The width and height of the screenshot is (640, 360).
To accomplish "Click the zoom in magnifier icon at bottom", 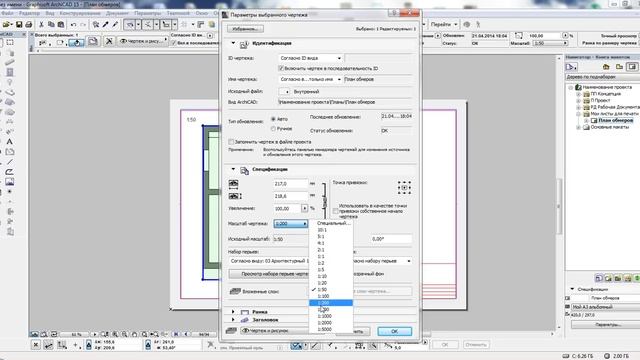I will 116,334.
